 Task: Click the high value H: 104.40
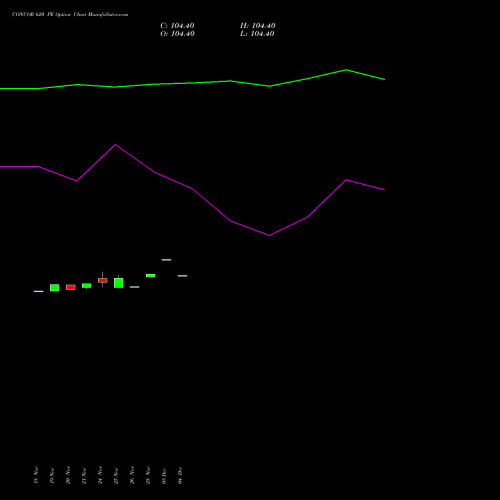(x=258, y=26)
